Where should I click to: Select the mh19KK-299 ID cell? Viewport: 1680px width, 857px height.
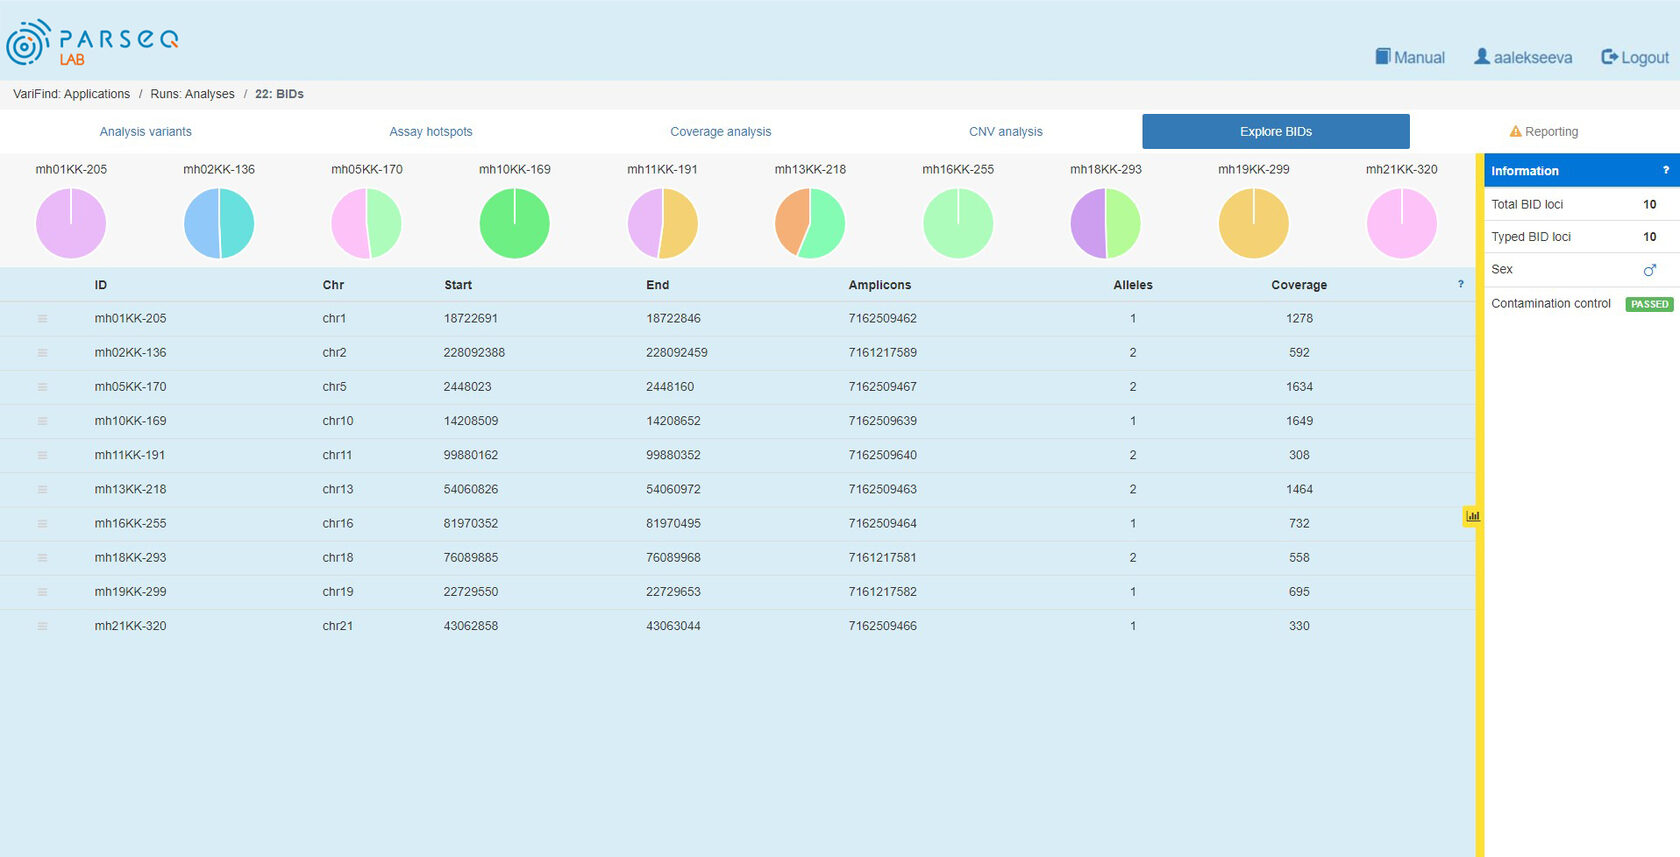tap(131, 592)
